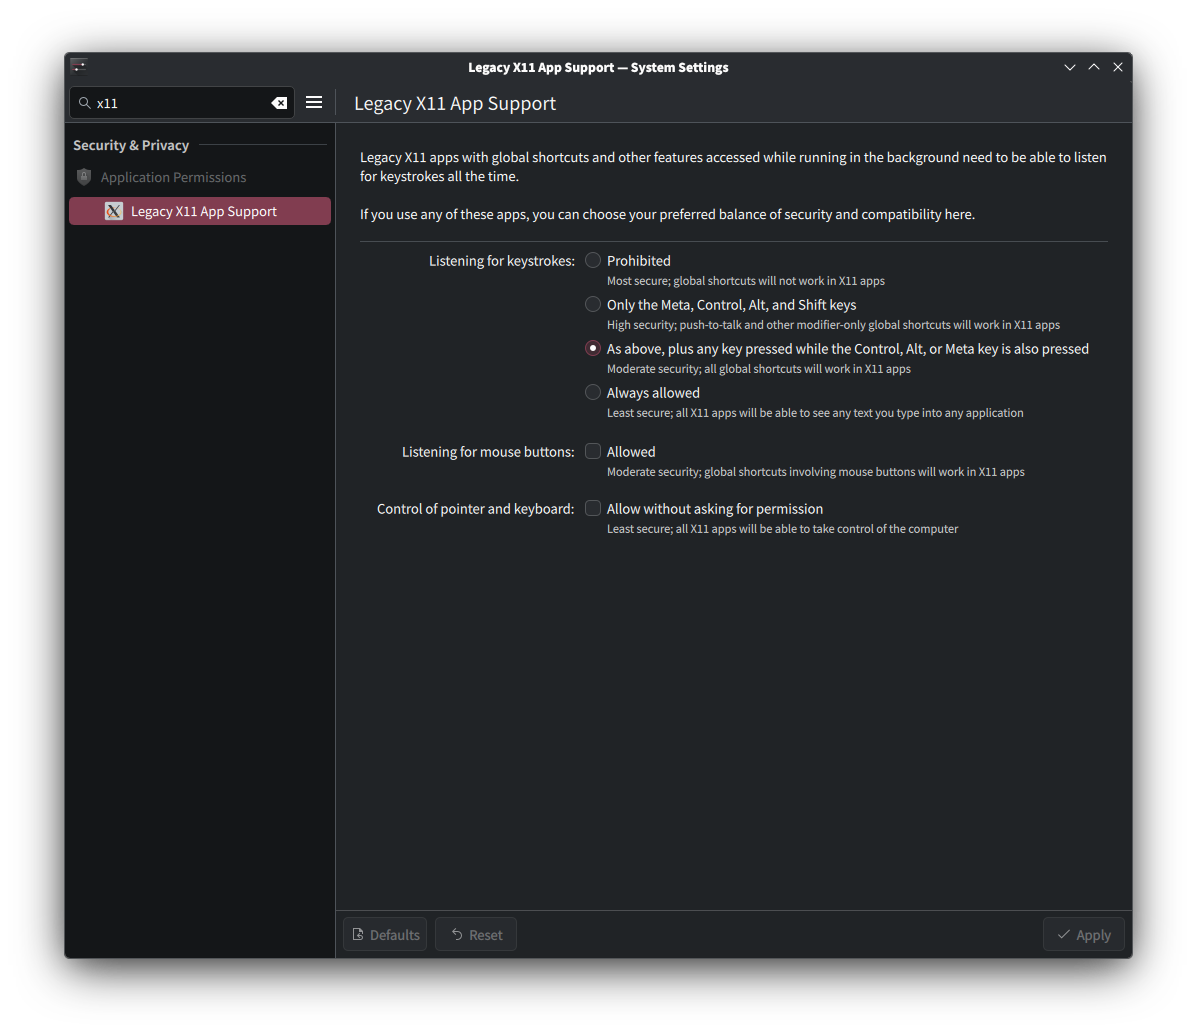Screen dimensions: 1197x1035
Task: Click the Legacy X11 App Support page heading
Action: [455, 104]
